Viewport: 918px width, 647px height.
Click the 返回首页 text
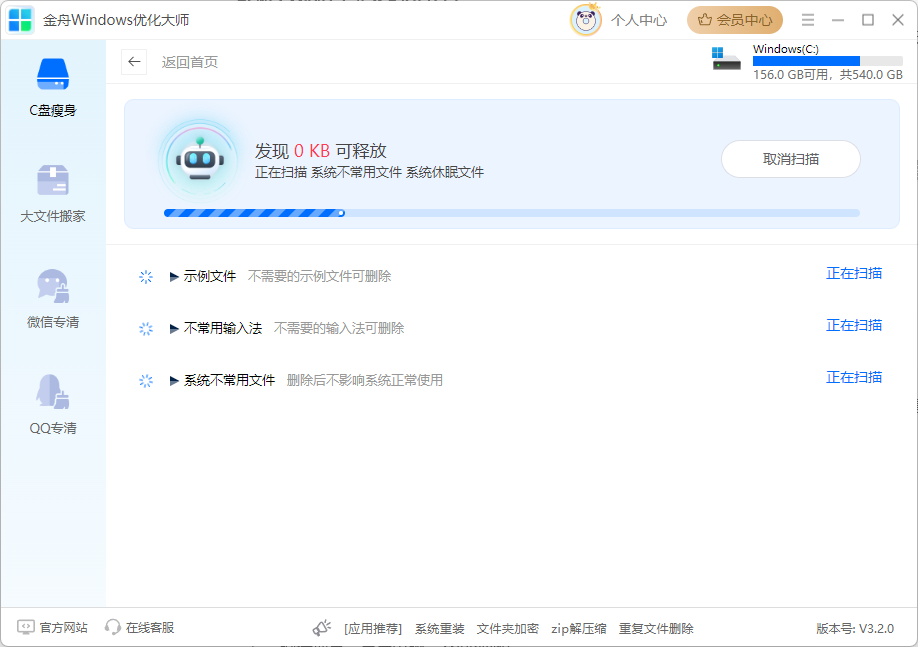click(x=190, y=62)
